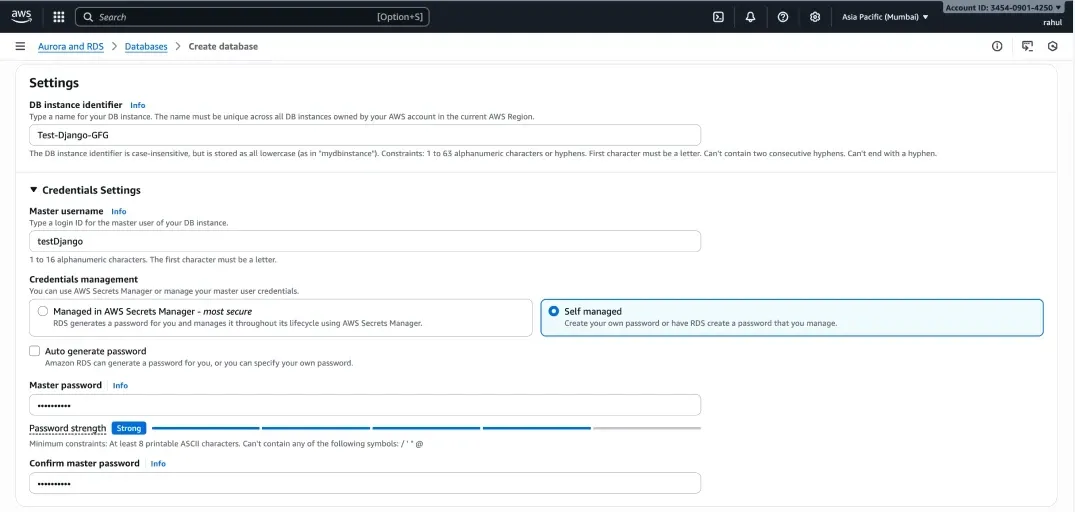
Task: Navigate to the Databases breadcrumb link
Action: [146, 46]
